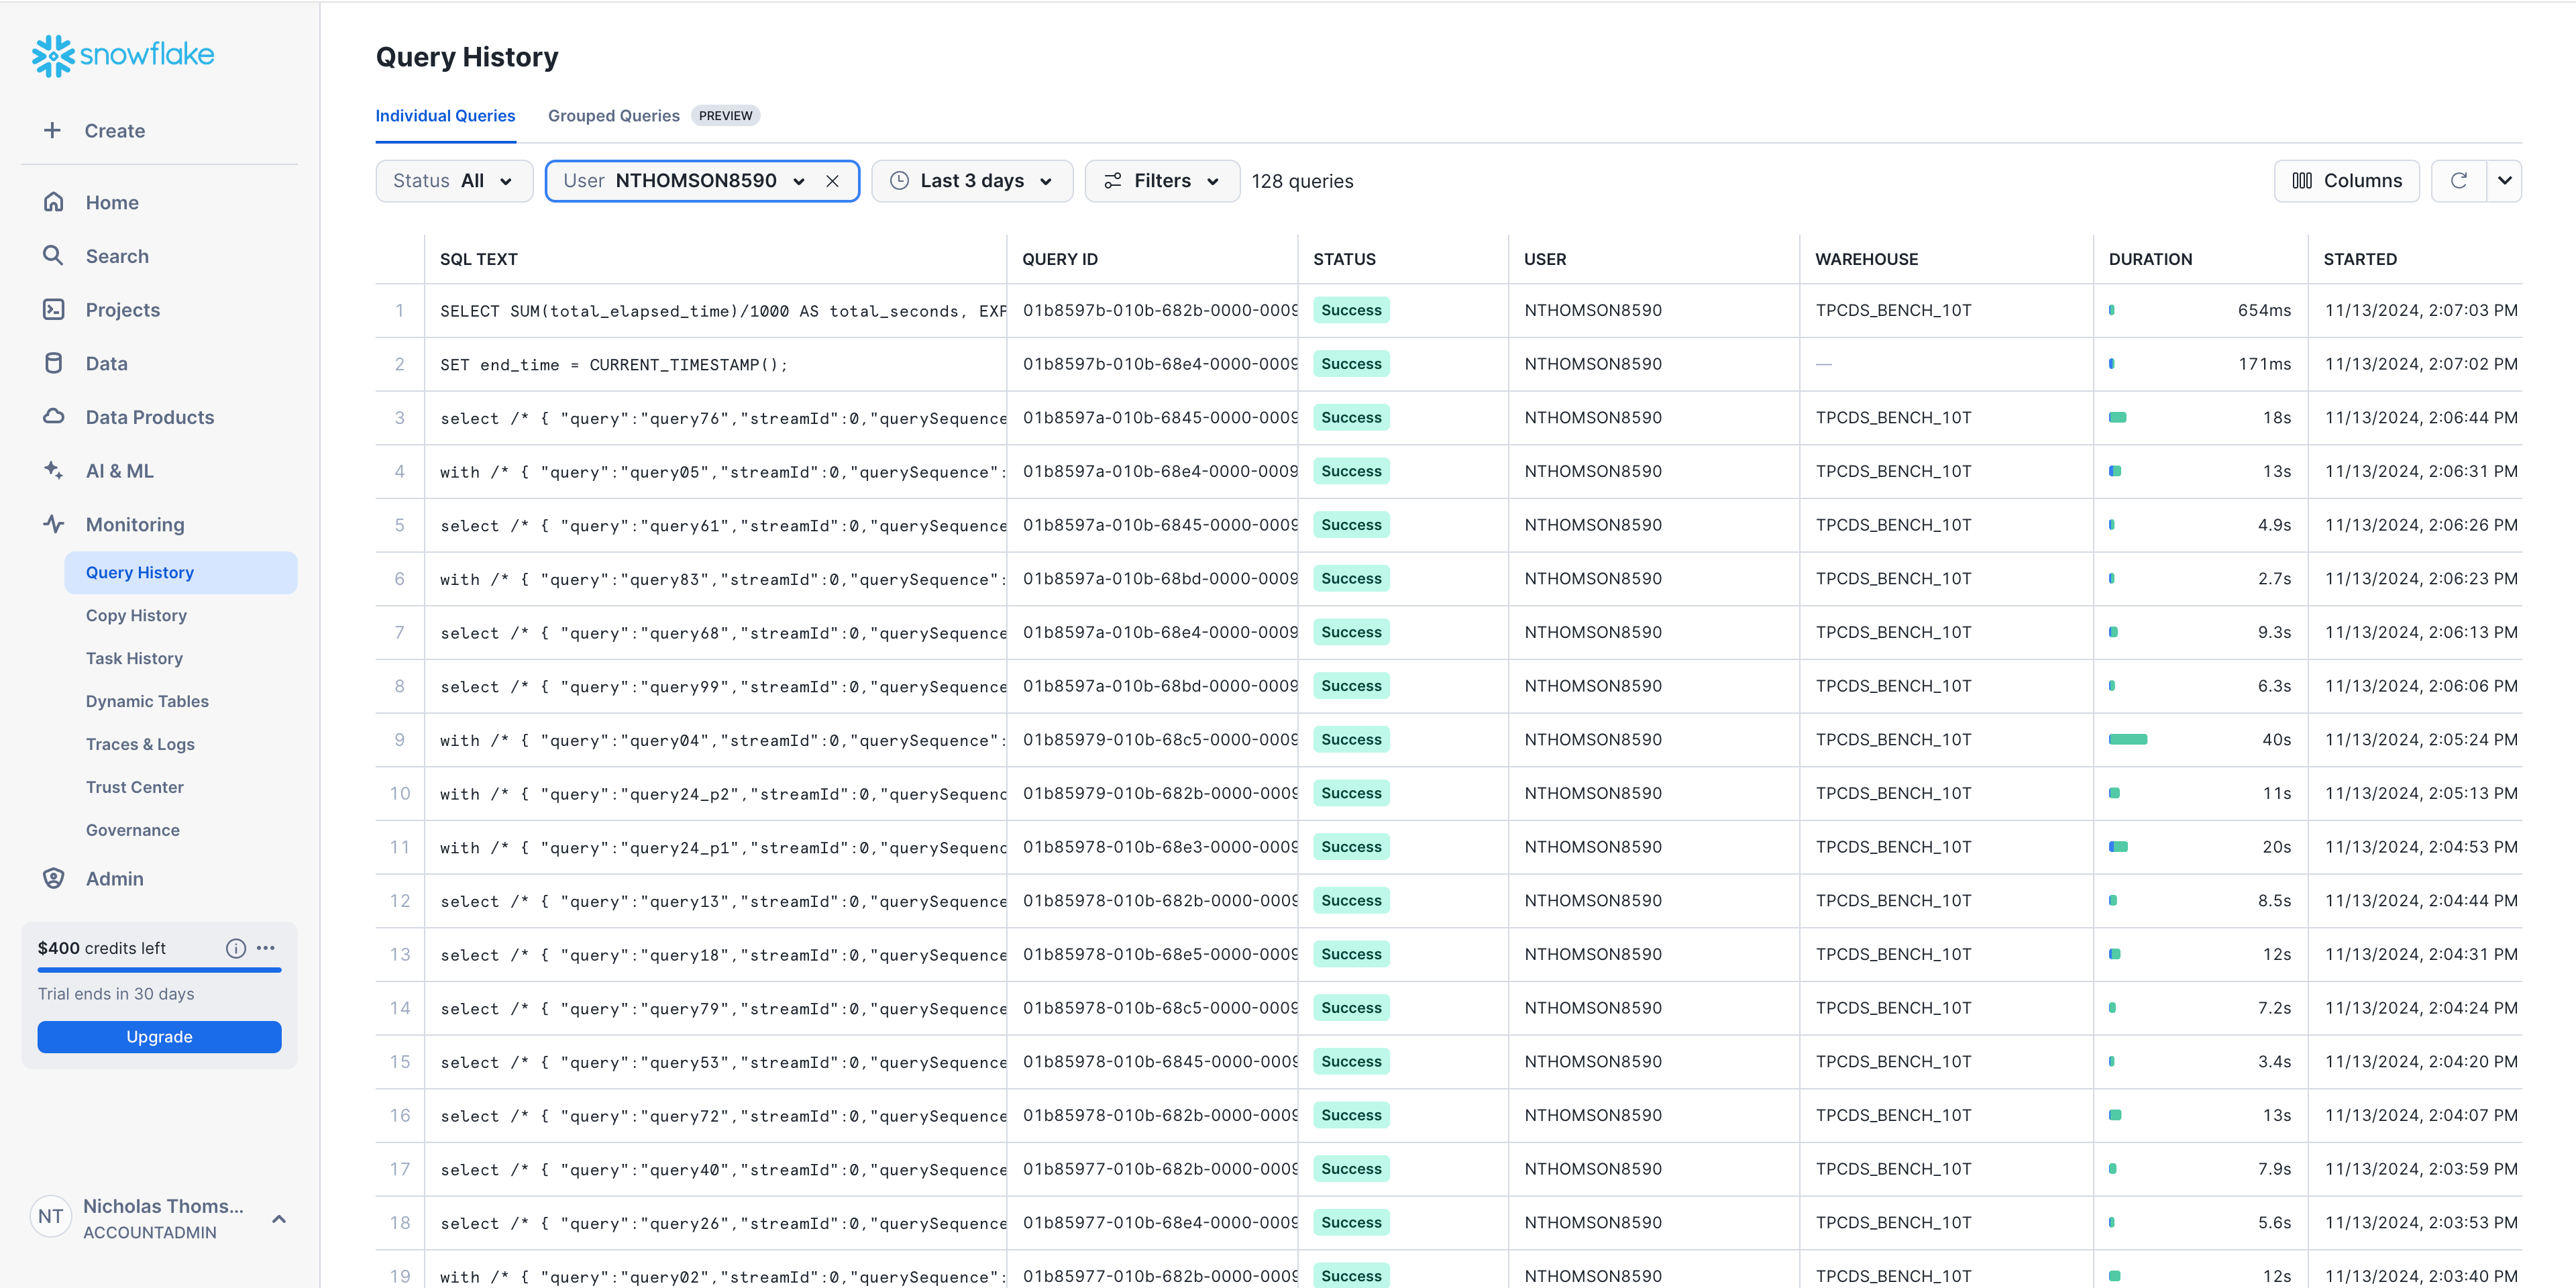This screenshot has width=2576, height=1288.
Task: Open the Search sidebar icon
Action: point(54,255)
